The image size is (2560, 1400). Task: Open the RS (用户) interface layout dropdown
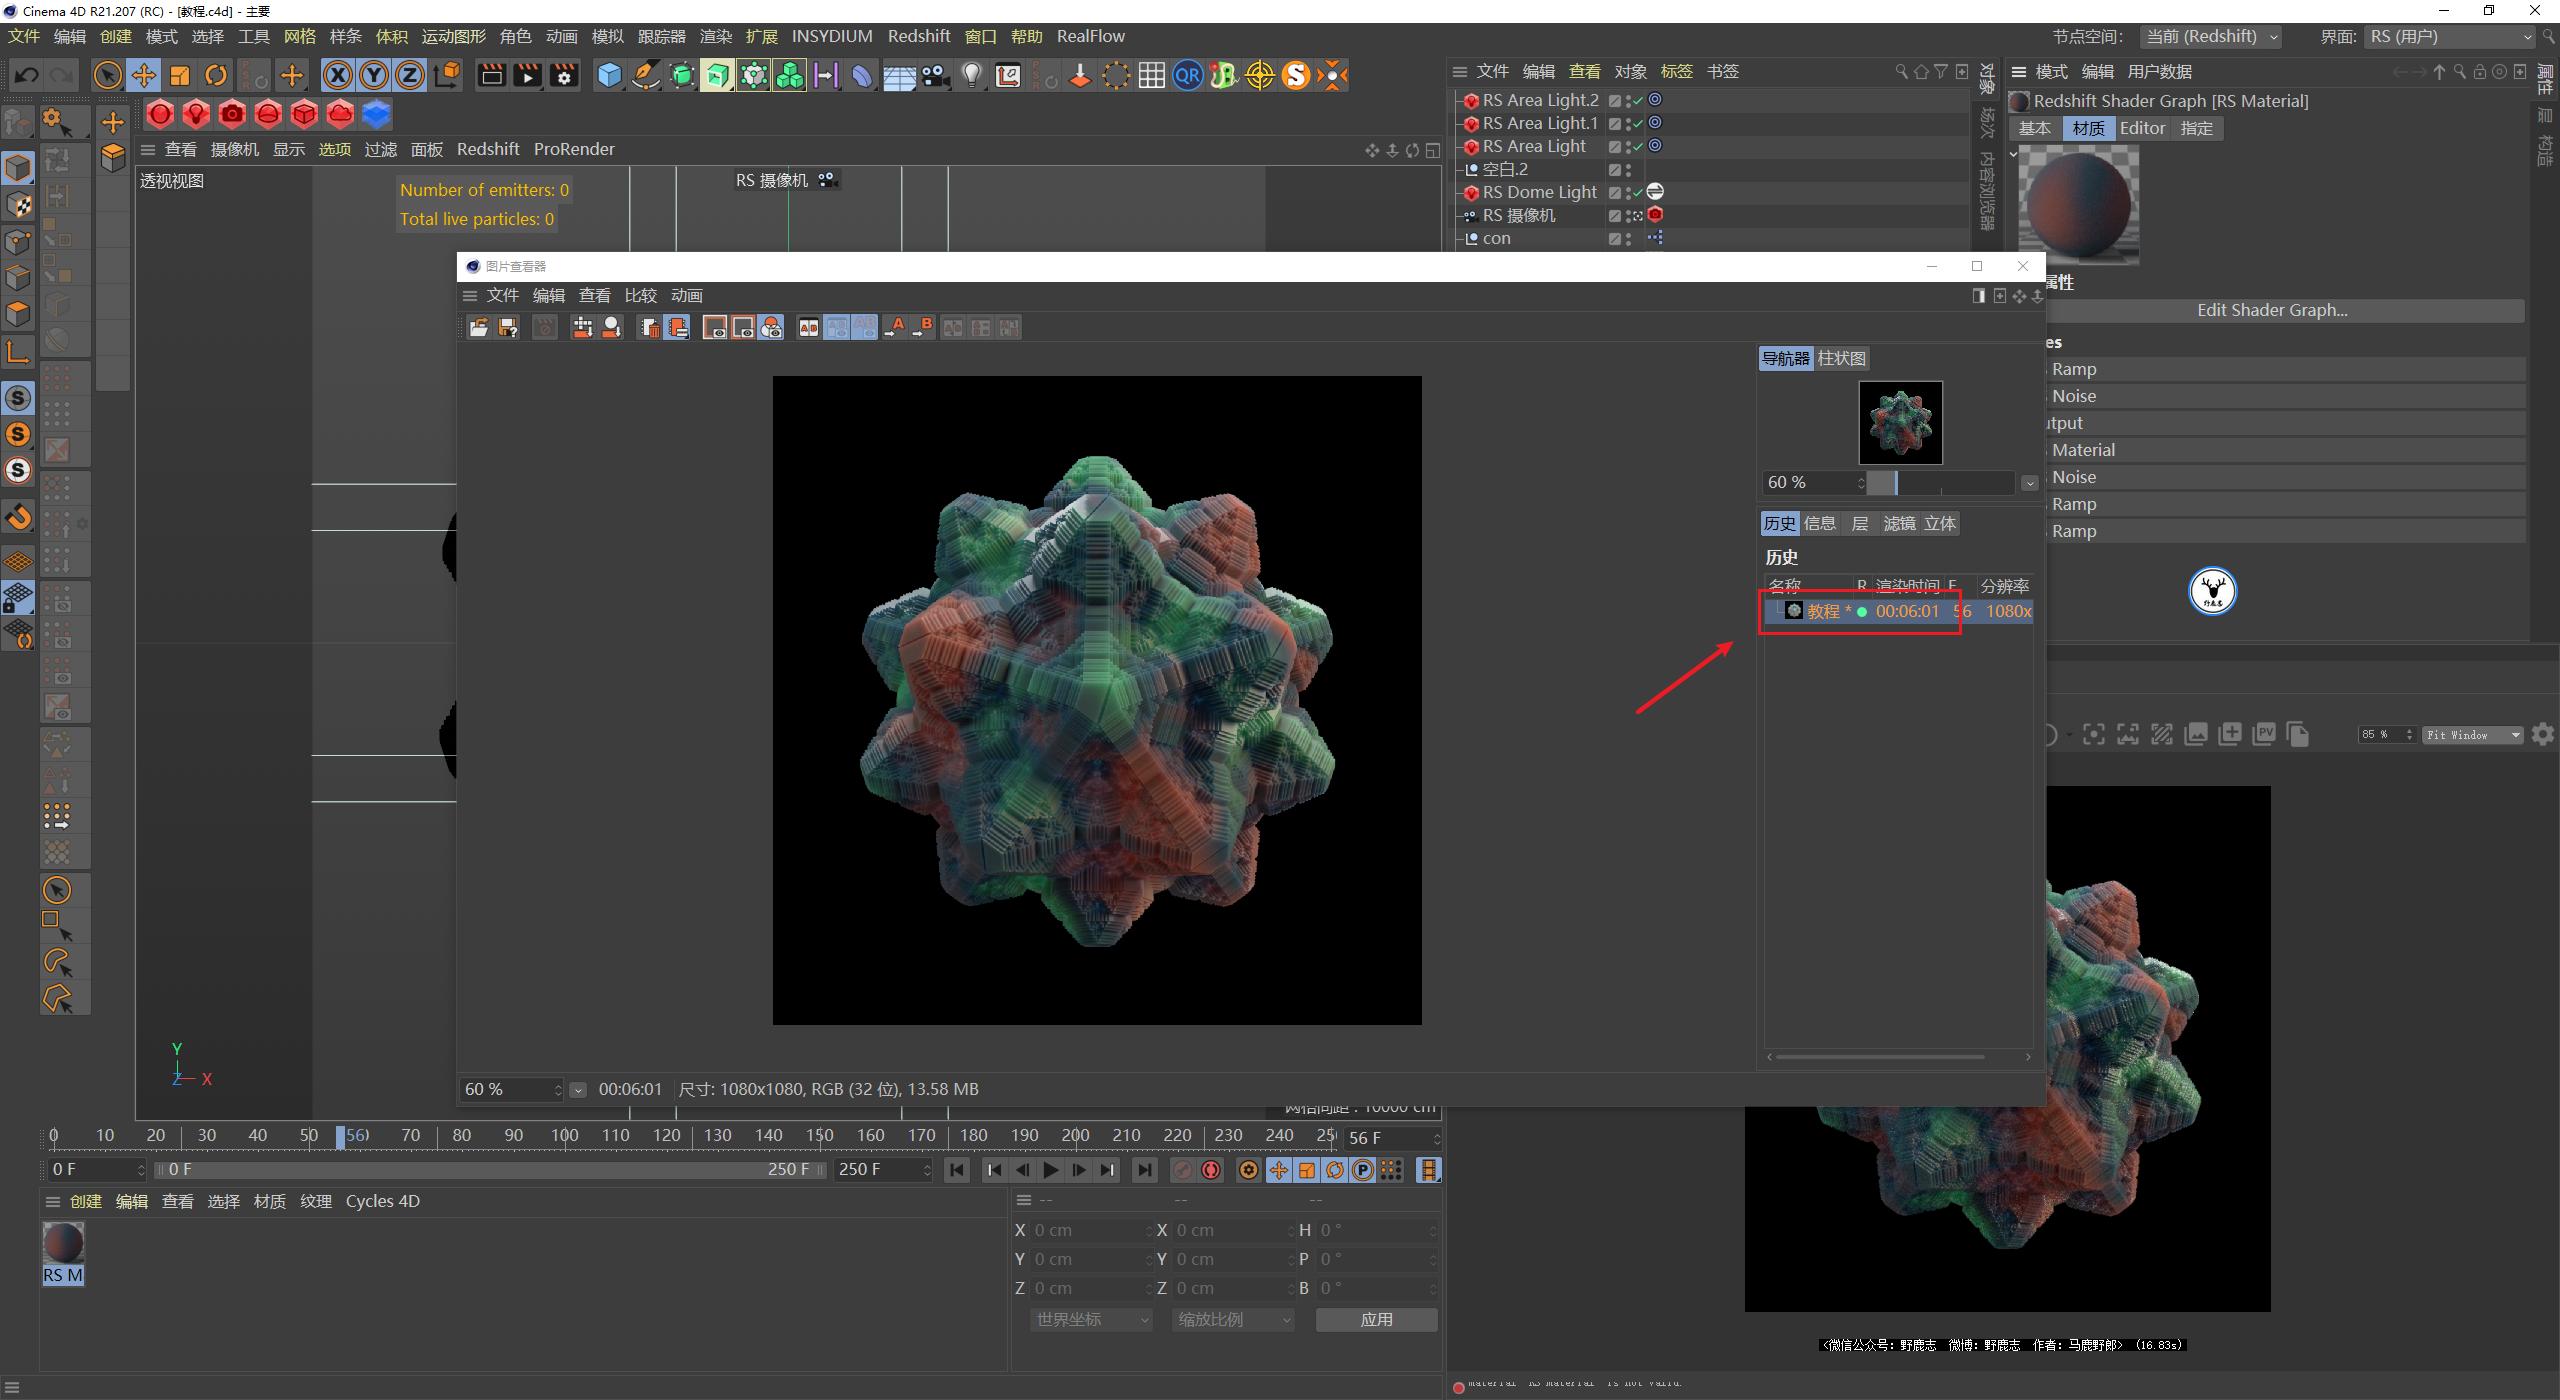(2450, 36)
